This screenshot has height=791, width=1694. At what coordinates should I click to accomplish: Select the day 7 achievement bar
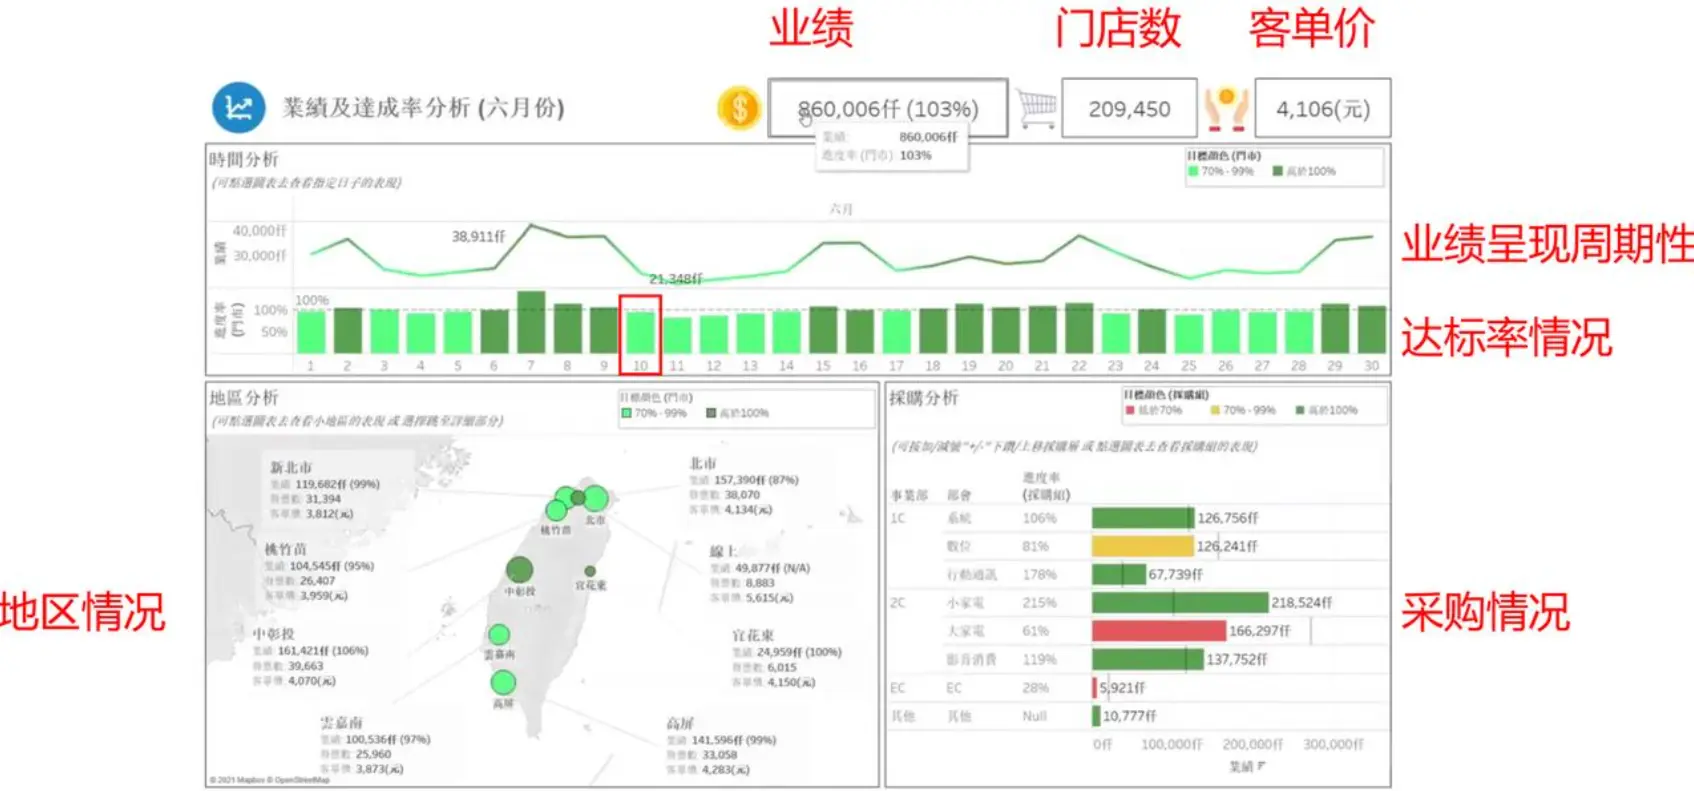(531, 322)
